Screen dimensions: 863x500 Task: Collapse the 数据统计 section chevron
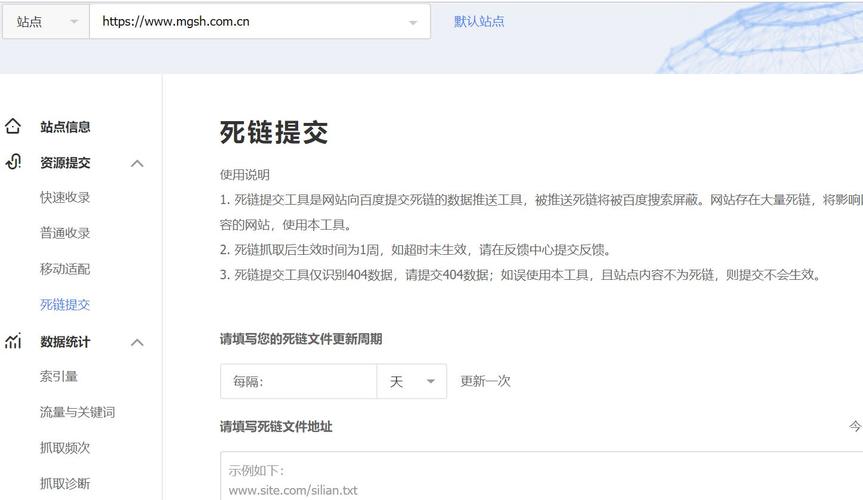pos(137,342)
